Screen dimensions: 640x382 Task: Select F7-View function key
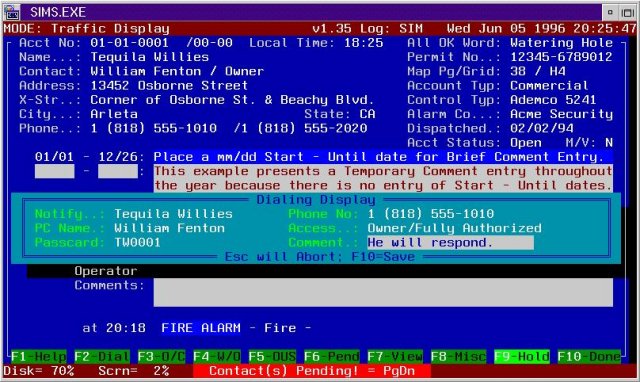pos(395,356)
